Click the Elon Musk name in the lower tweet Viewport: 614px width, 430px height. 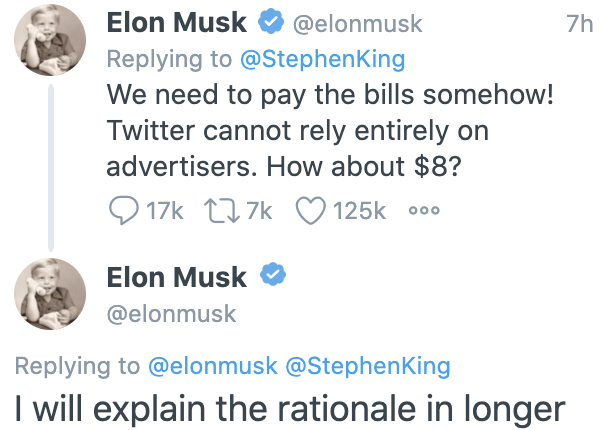(175, 275)
